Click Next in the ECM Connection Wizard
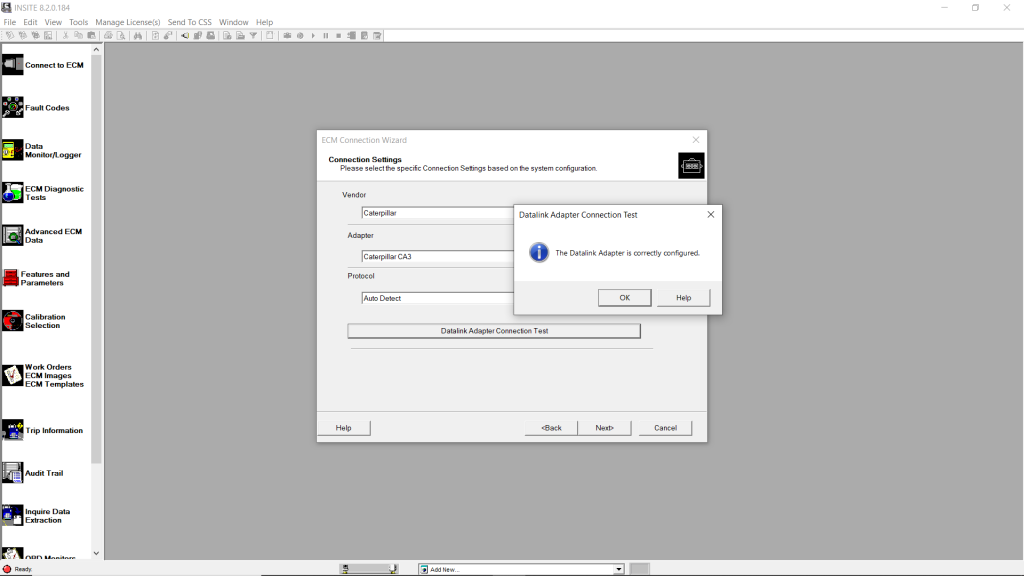The width and height of the screenshot is (1024, 576). click(604, 428)
